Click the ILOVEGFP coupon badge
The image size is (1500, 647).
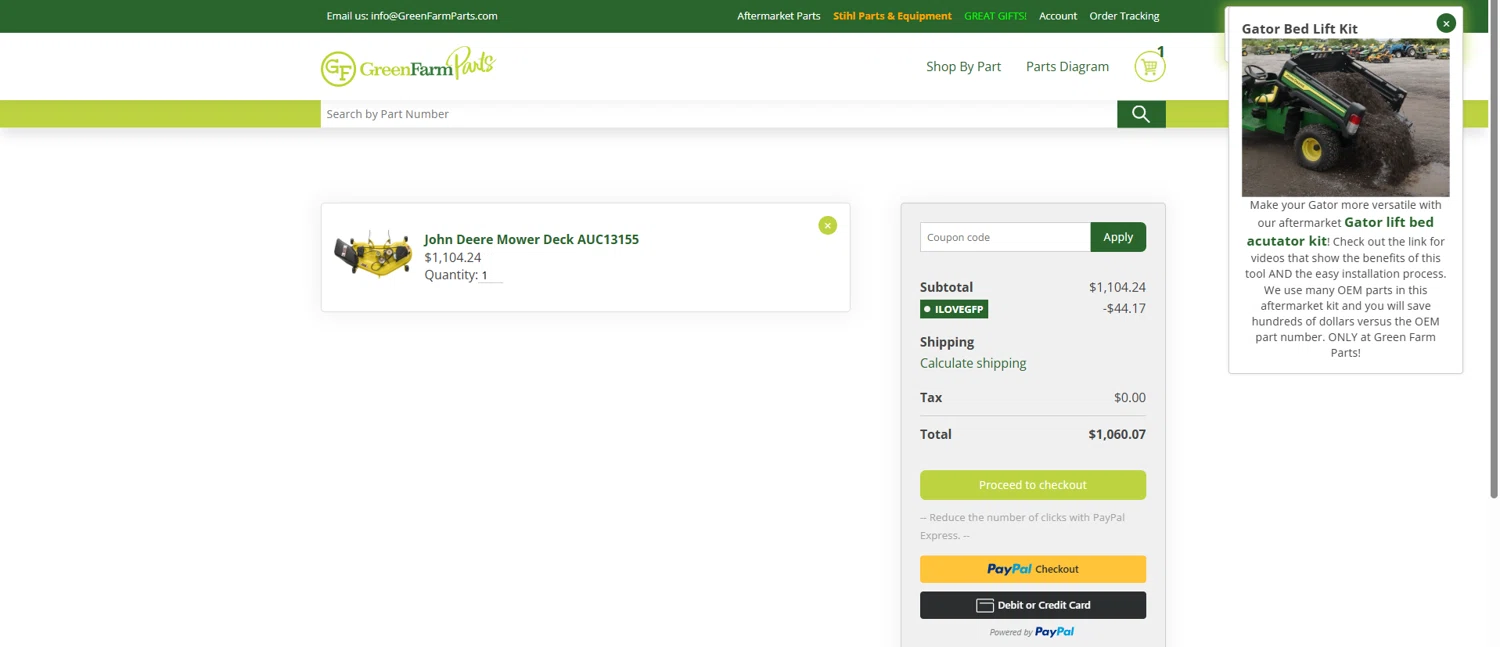pos(954,309)
